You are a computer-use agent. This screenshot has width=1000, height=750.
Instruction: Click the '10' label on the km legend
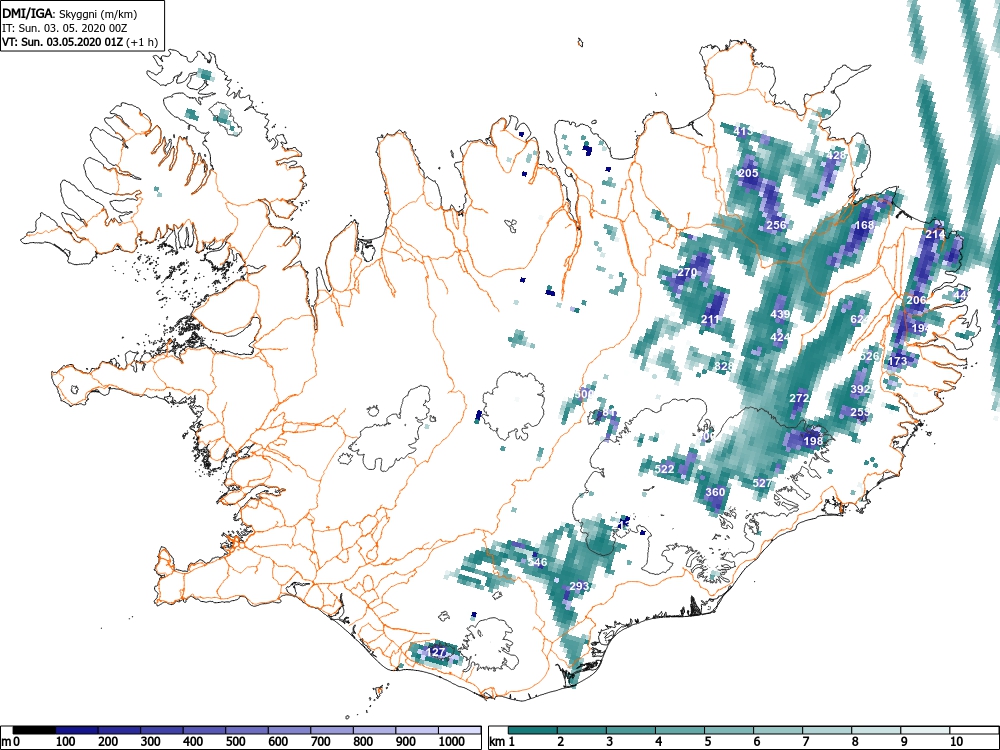click(x=956, y=742)
